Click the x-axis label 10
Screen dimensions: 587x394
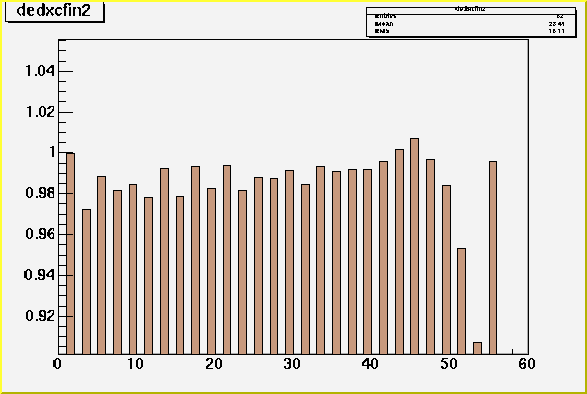(135, 364)
